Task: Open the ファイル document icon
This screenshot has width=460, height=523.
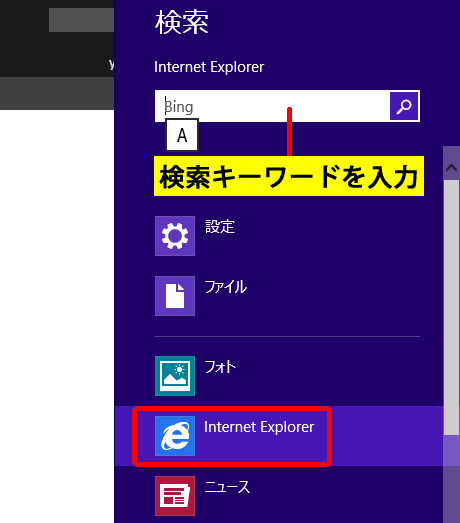Action: (175, 296)
